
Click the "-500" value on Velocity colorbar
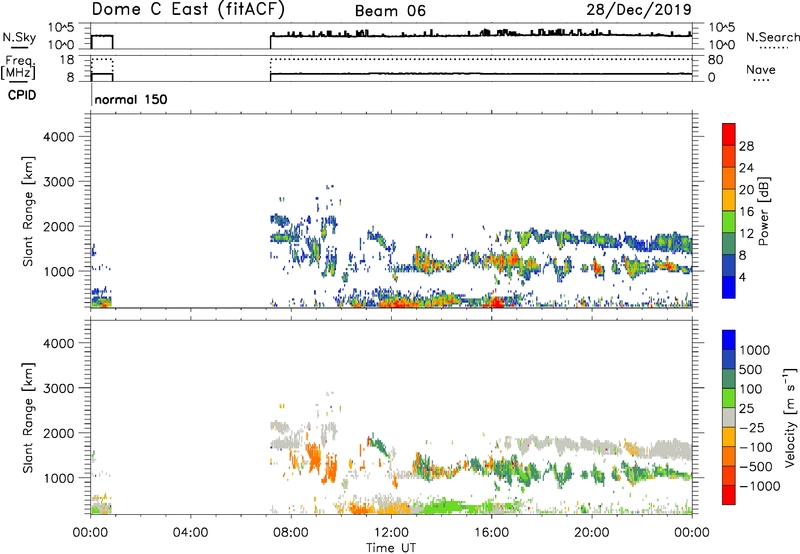(x=756, y=467)
